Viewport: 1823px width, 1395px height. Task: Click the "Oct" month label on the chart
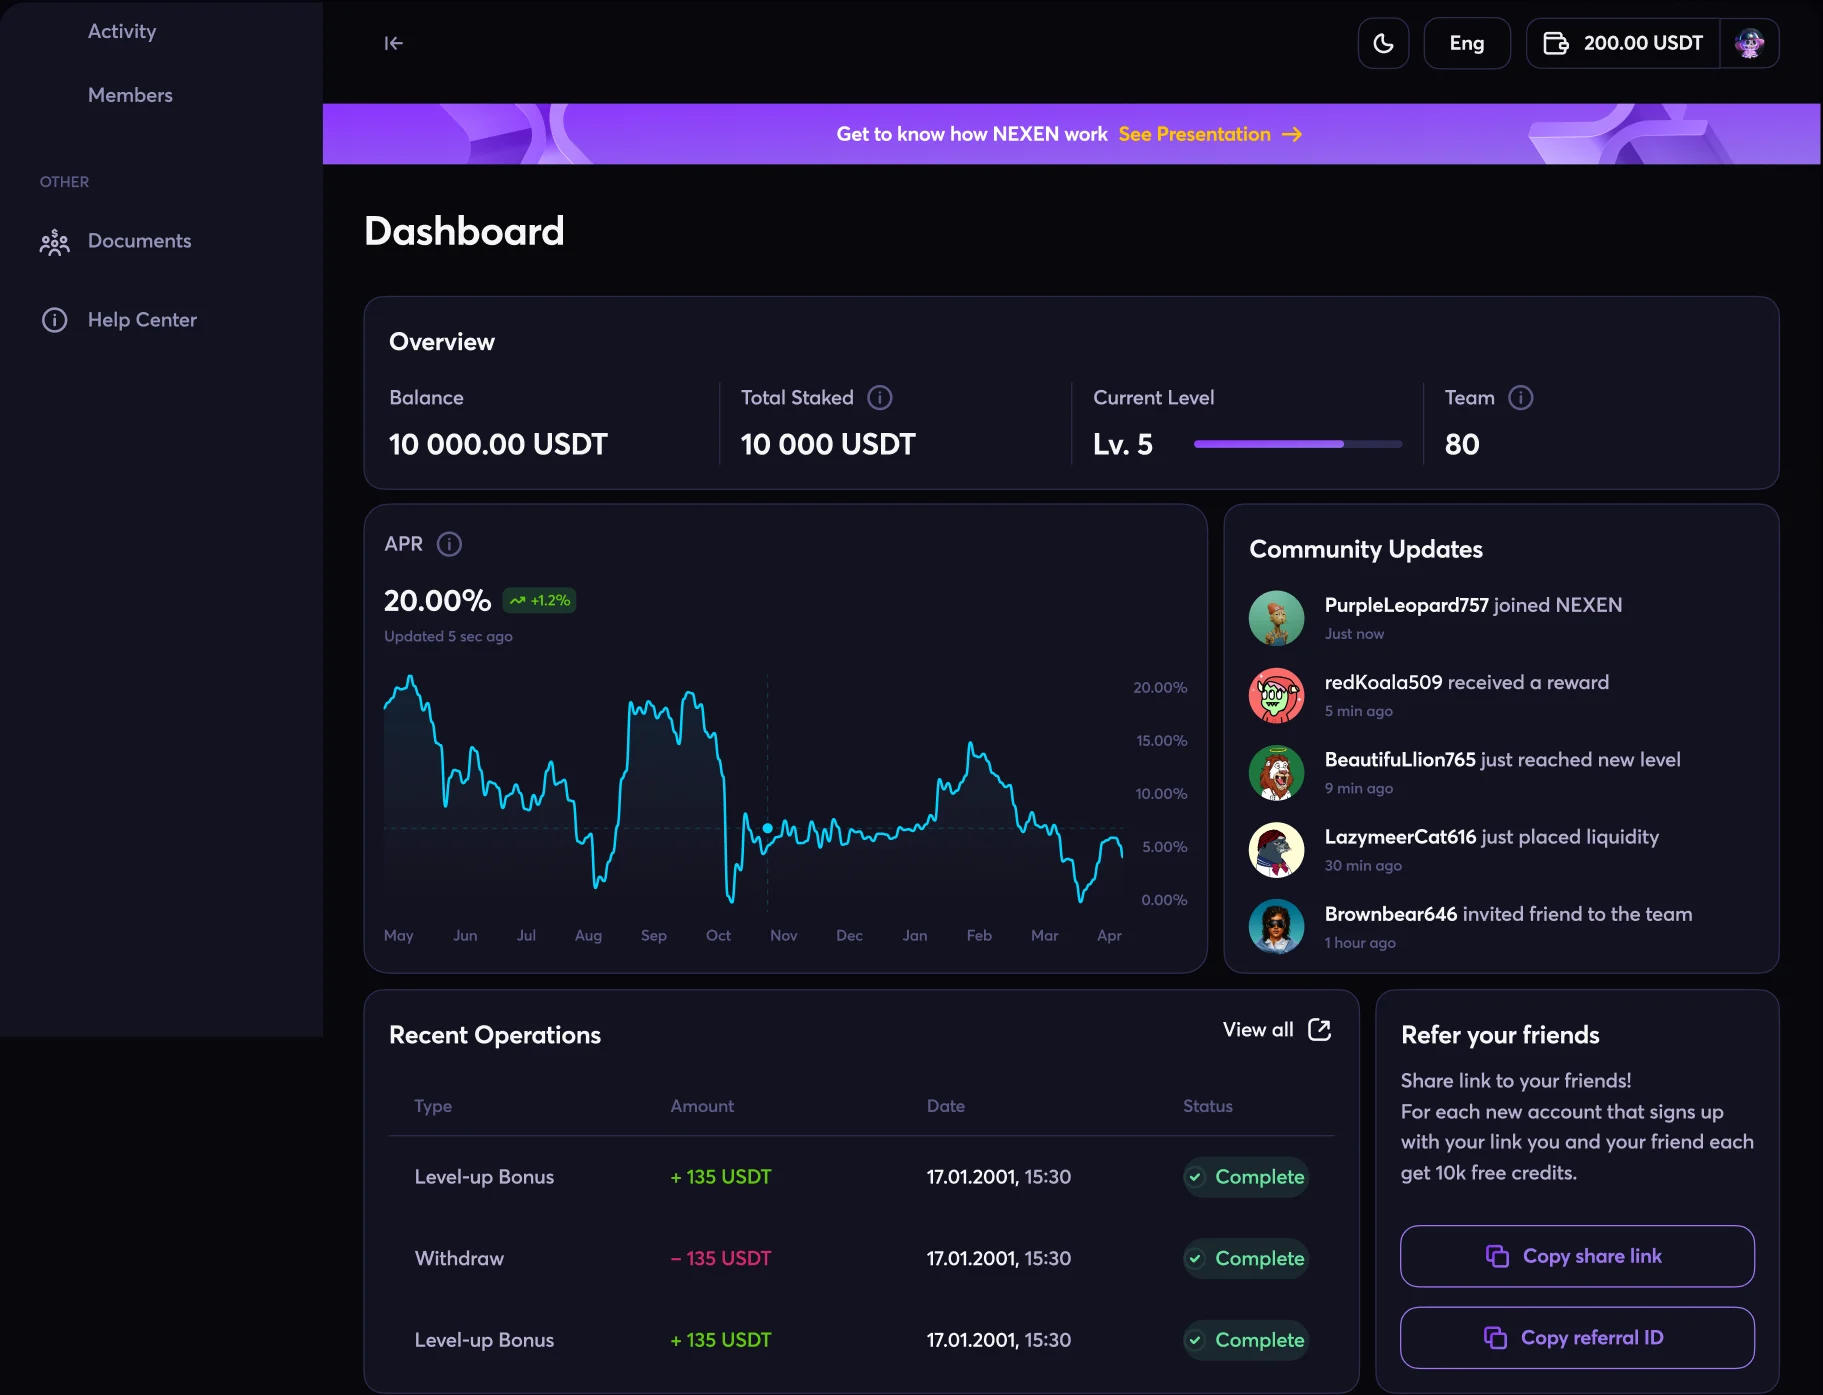click(x=718, y=935)
